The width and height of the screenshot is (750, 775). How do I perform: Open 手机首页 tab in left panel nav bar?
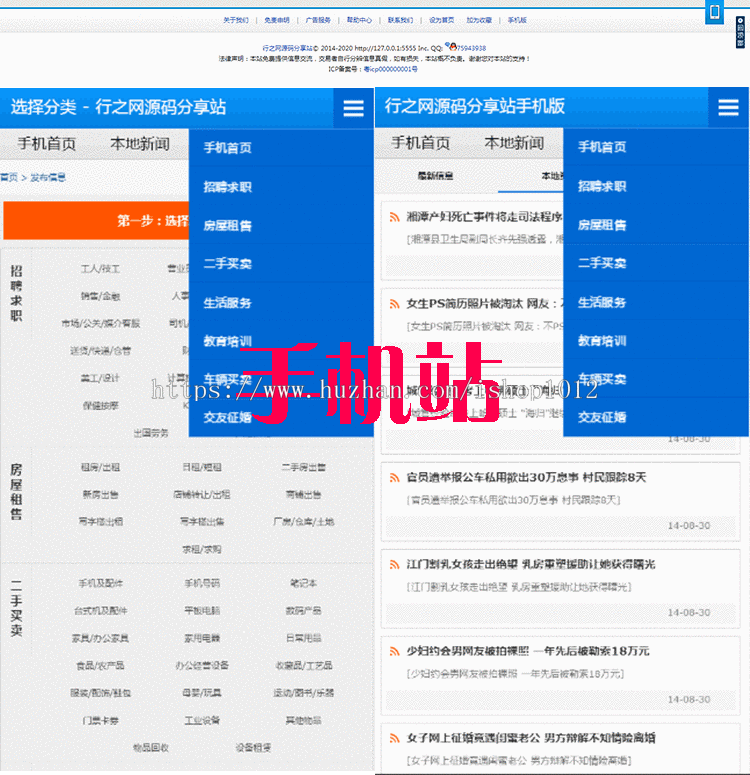pos(46,144)
